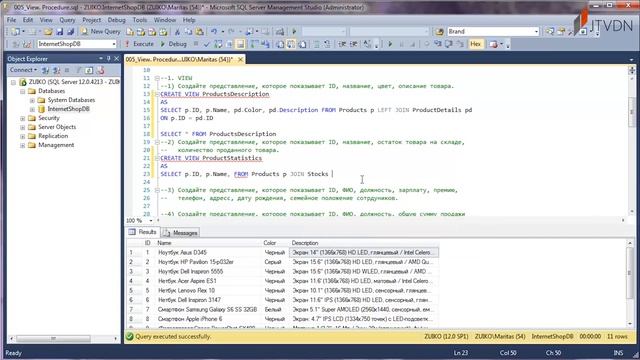
Task: Open the Debug menu
Action: pos(117,20)
